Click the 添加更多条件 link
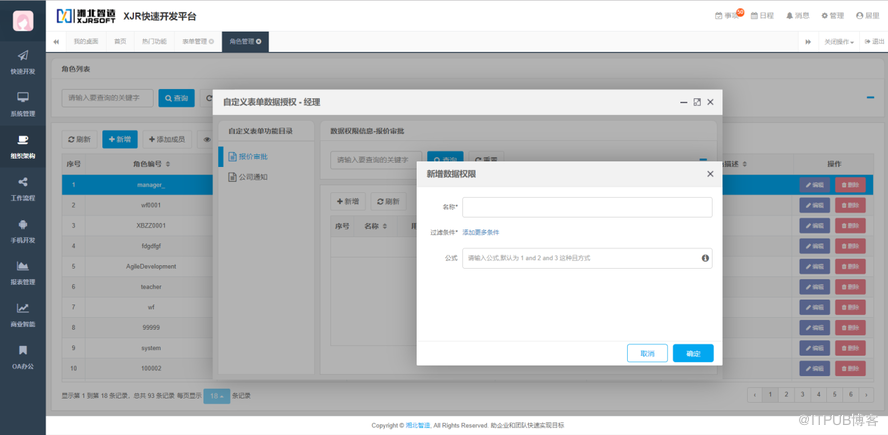 (480, 232)
